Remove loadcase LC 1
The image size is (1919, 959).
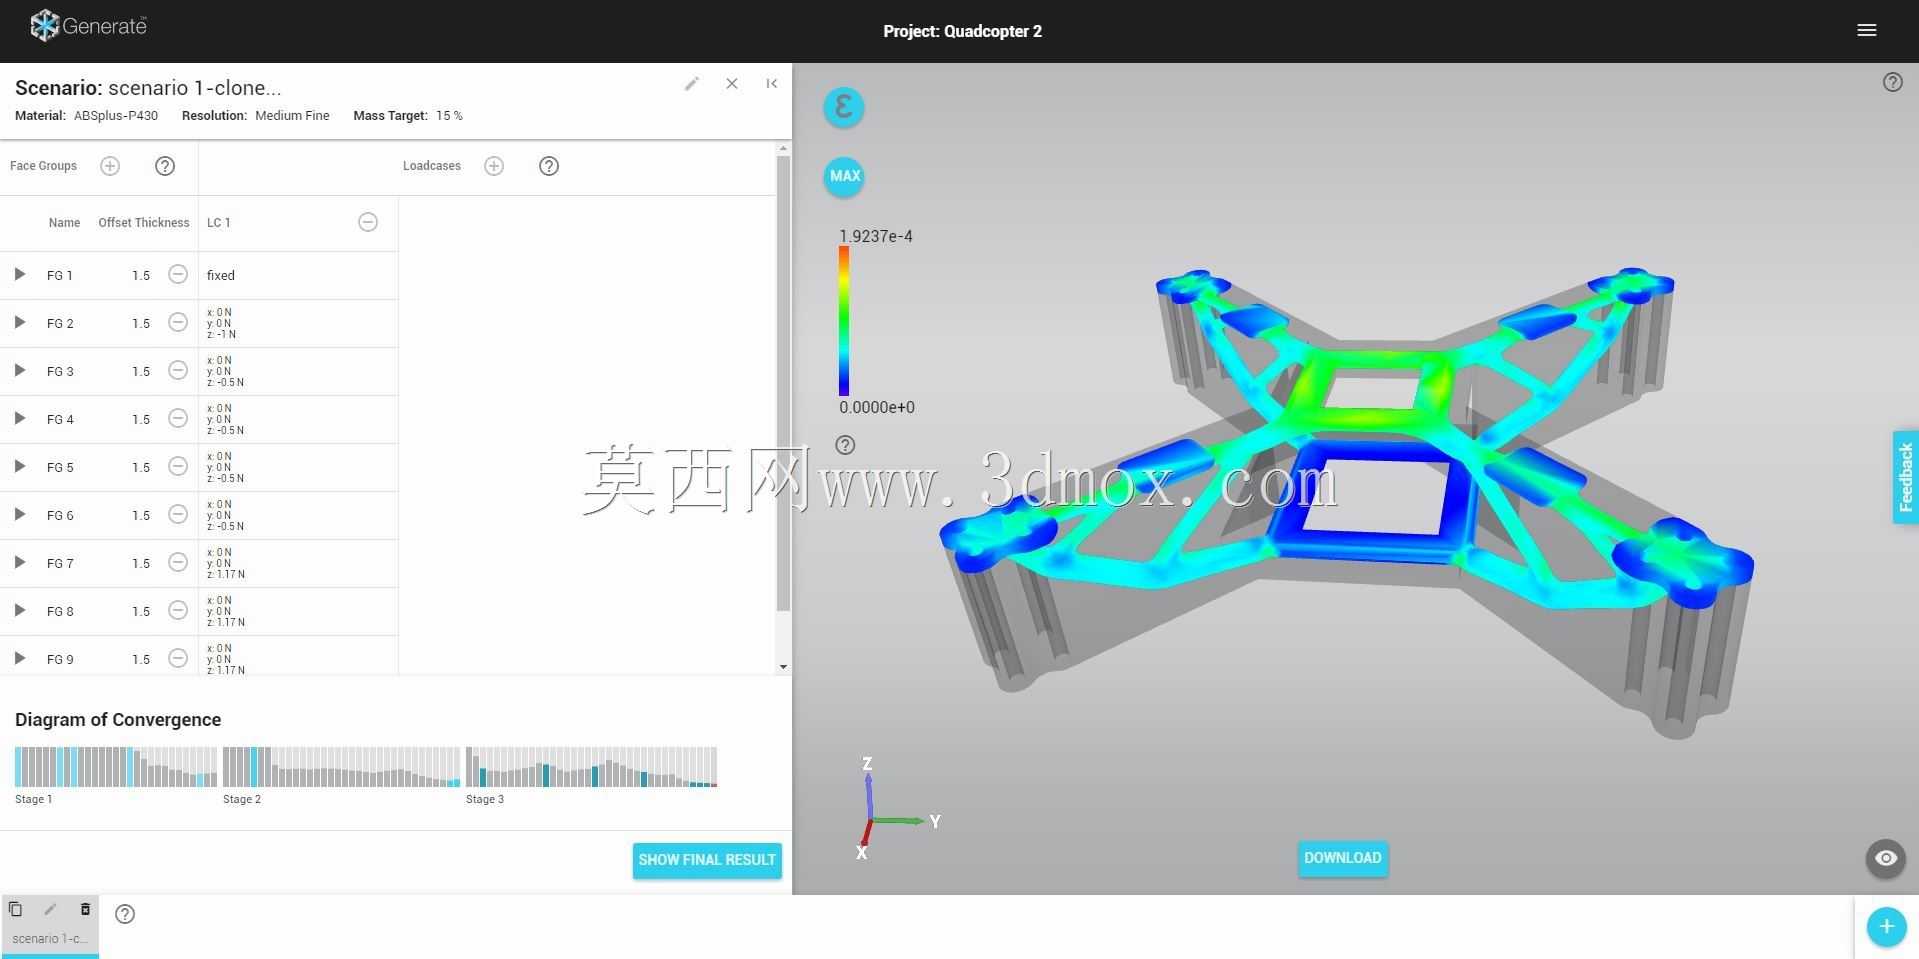(x=368, y=222)
